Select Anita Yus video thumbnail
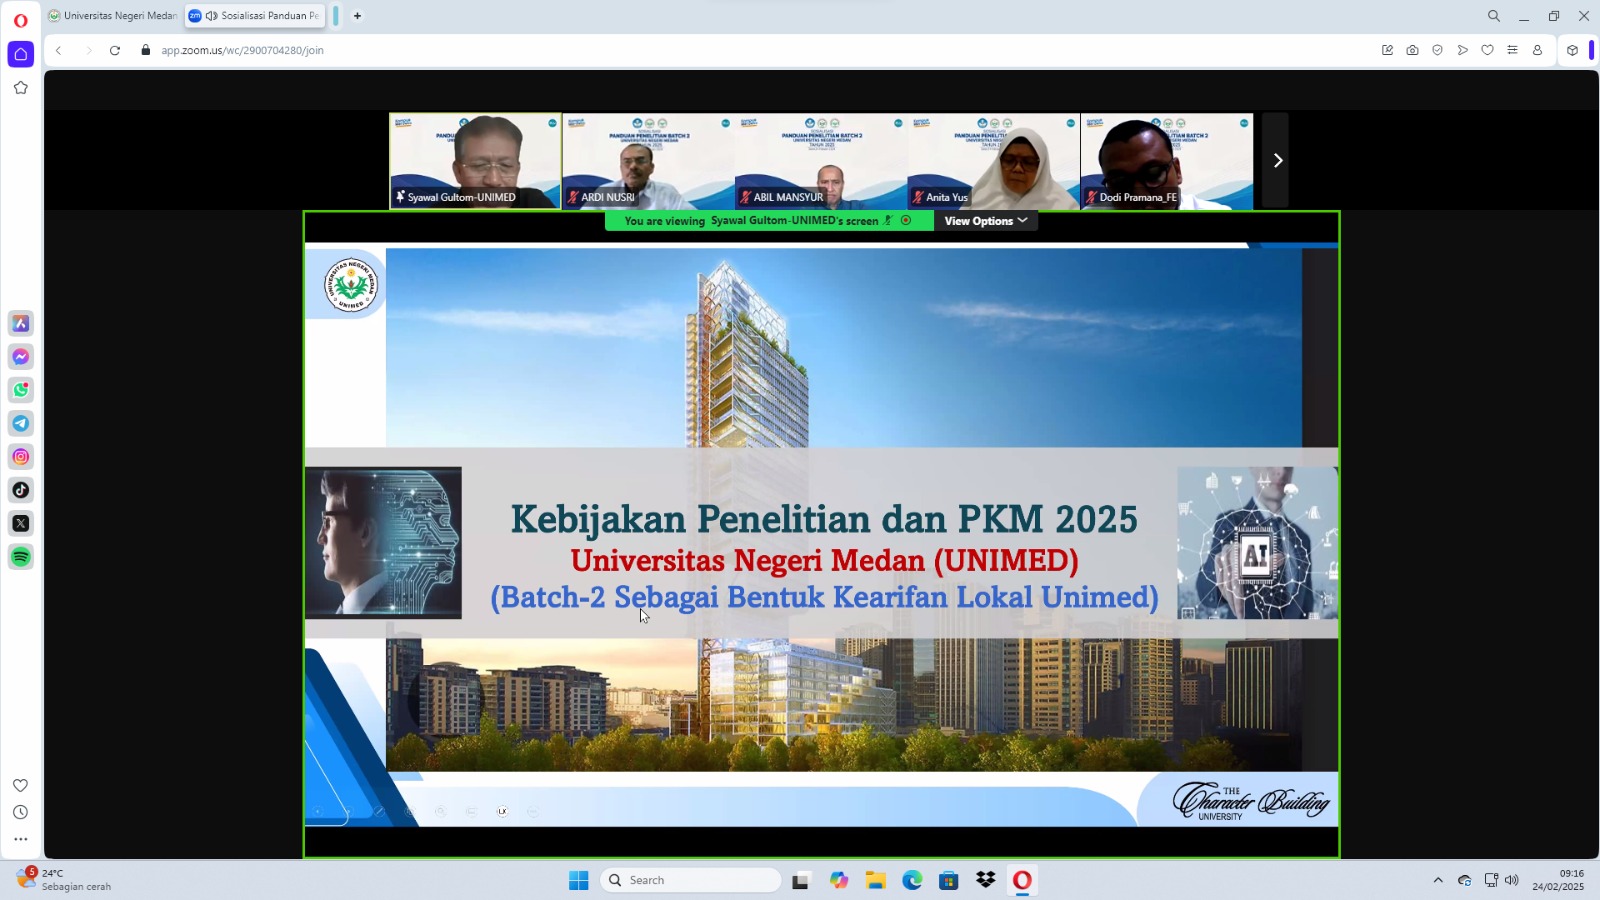The width and height of the screenshot is (1600, 900). [993, 160]
